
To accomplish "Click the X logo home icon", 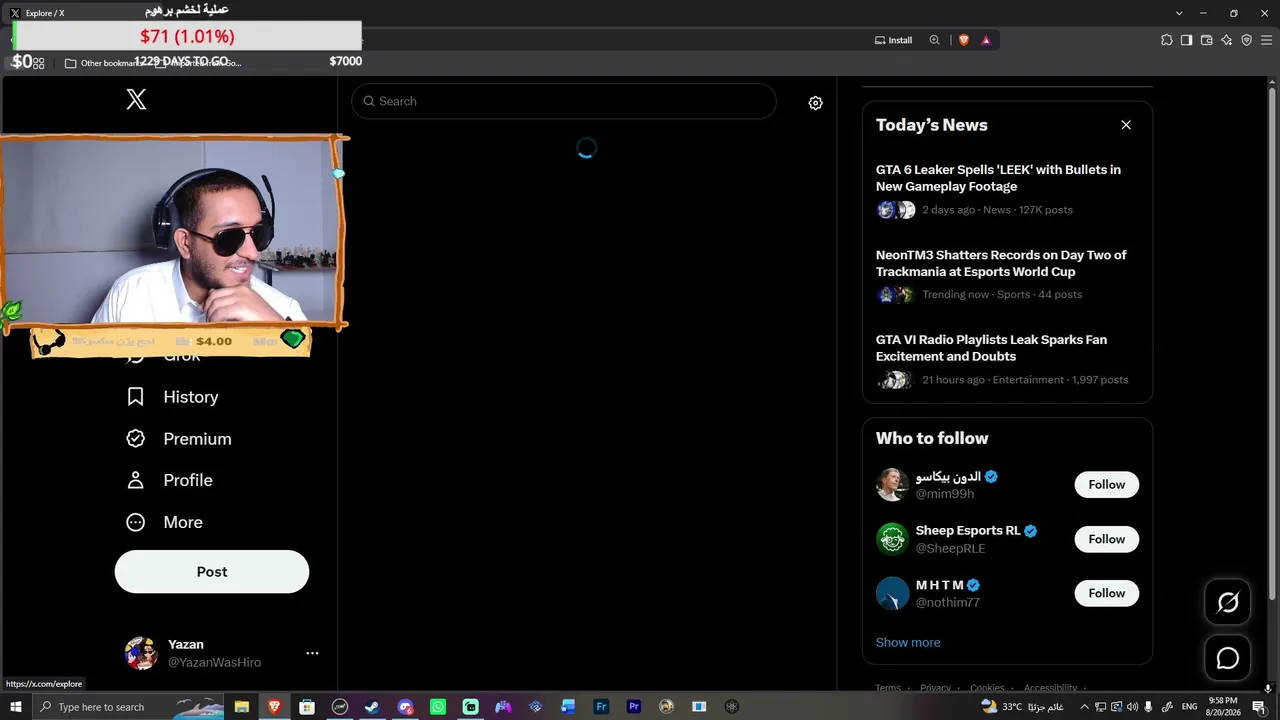I will tap(136, 99).
